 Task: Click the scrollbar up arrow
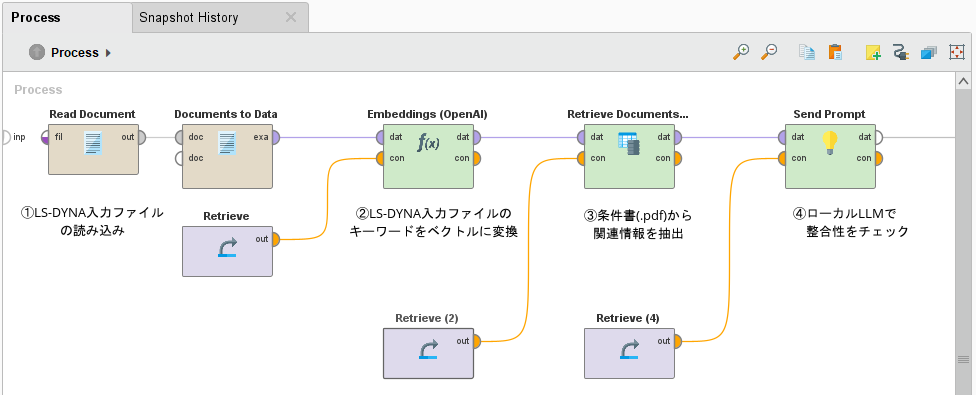pos(963,81)
